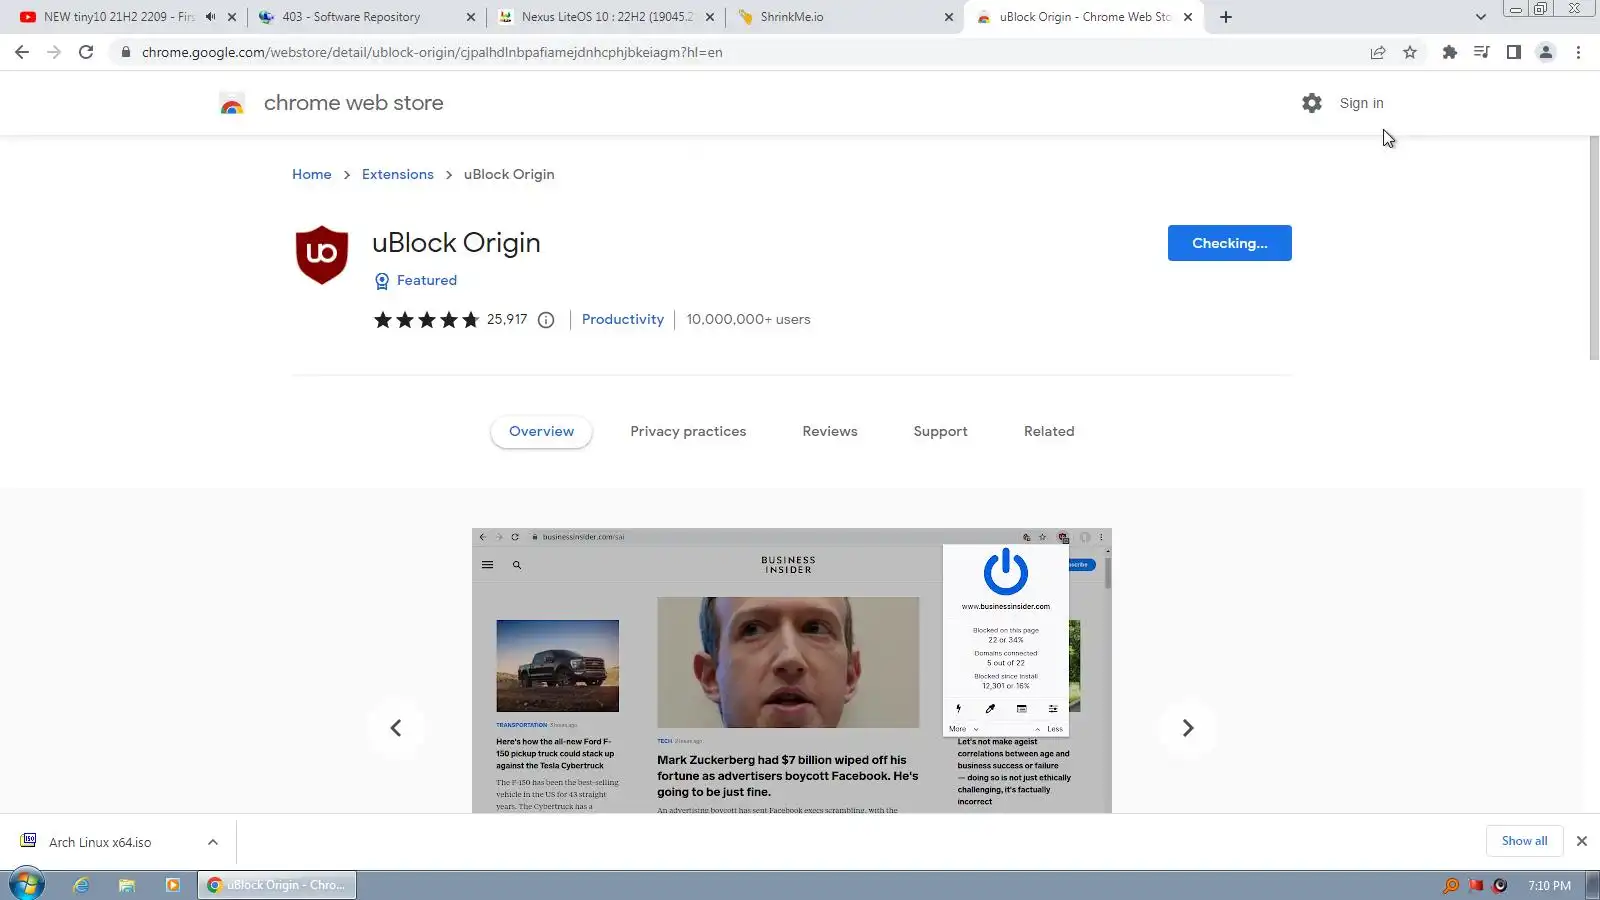Click the Checking... button

point(1230,243)
